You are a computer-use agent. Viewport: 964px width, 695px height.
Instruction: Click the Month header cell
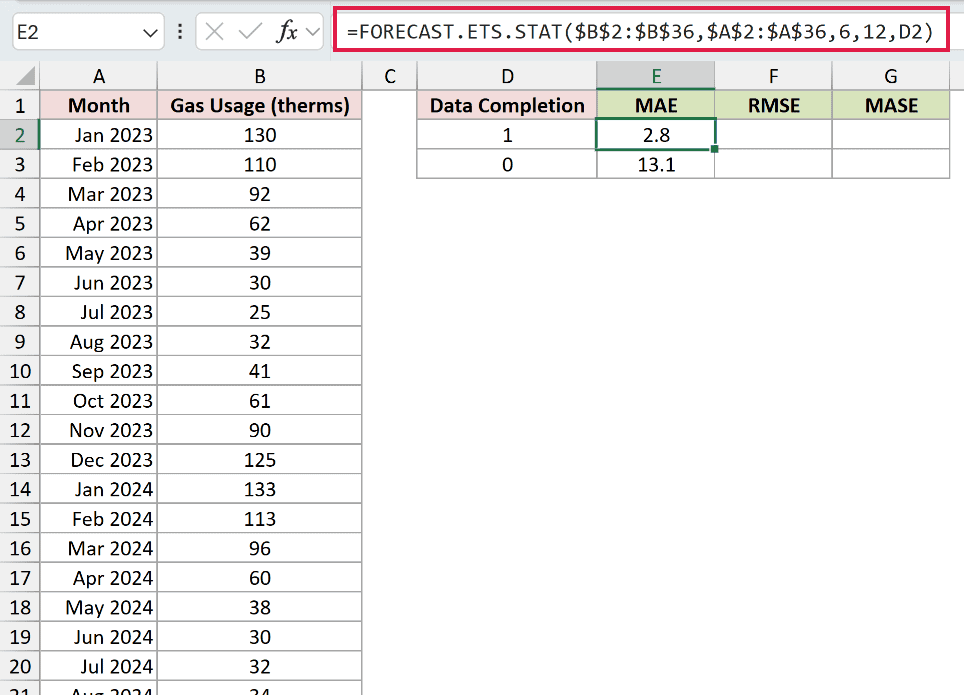point(98,105)
